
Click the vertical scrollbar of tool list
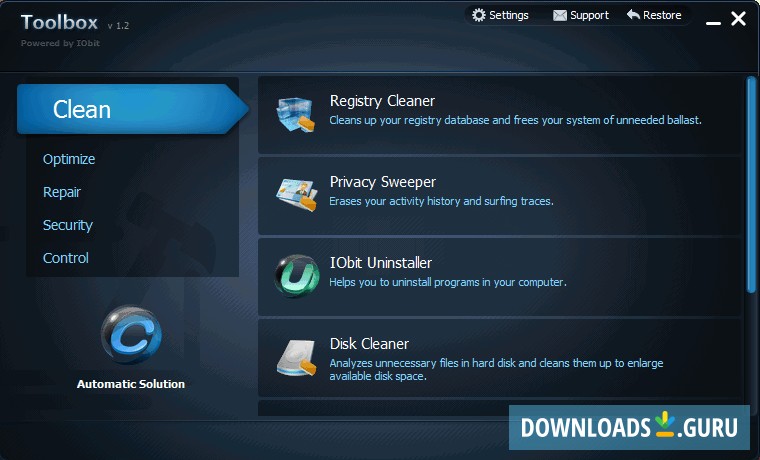point(751,185)
